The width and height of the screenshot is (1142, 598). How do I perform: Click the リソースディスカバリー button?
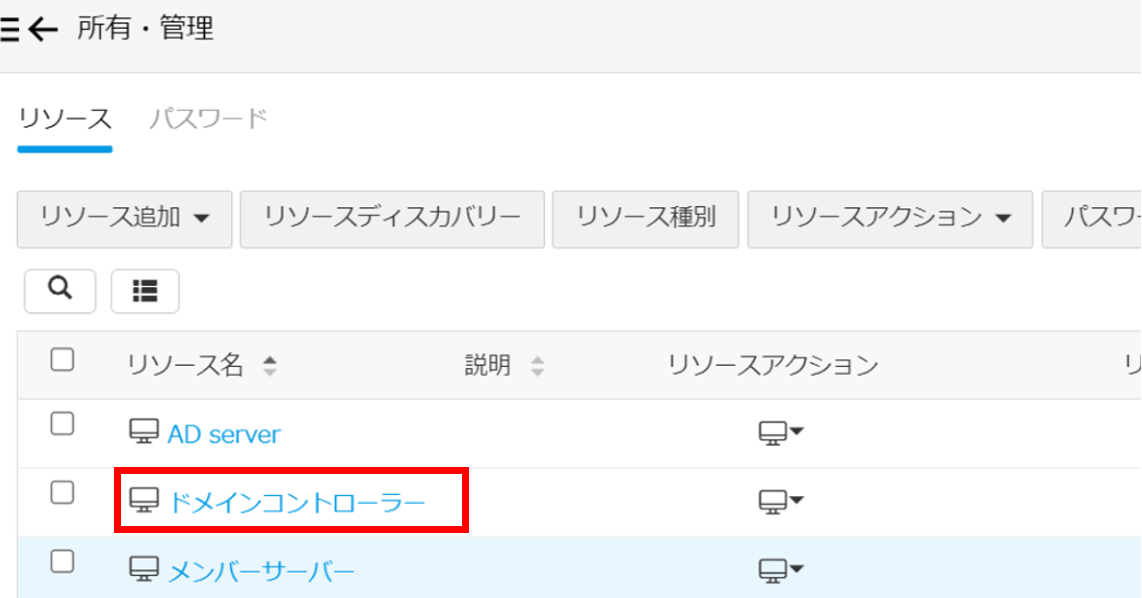click(392, 218)
